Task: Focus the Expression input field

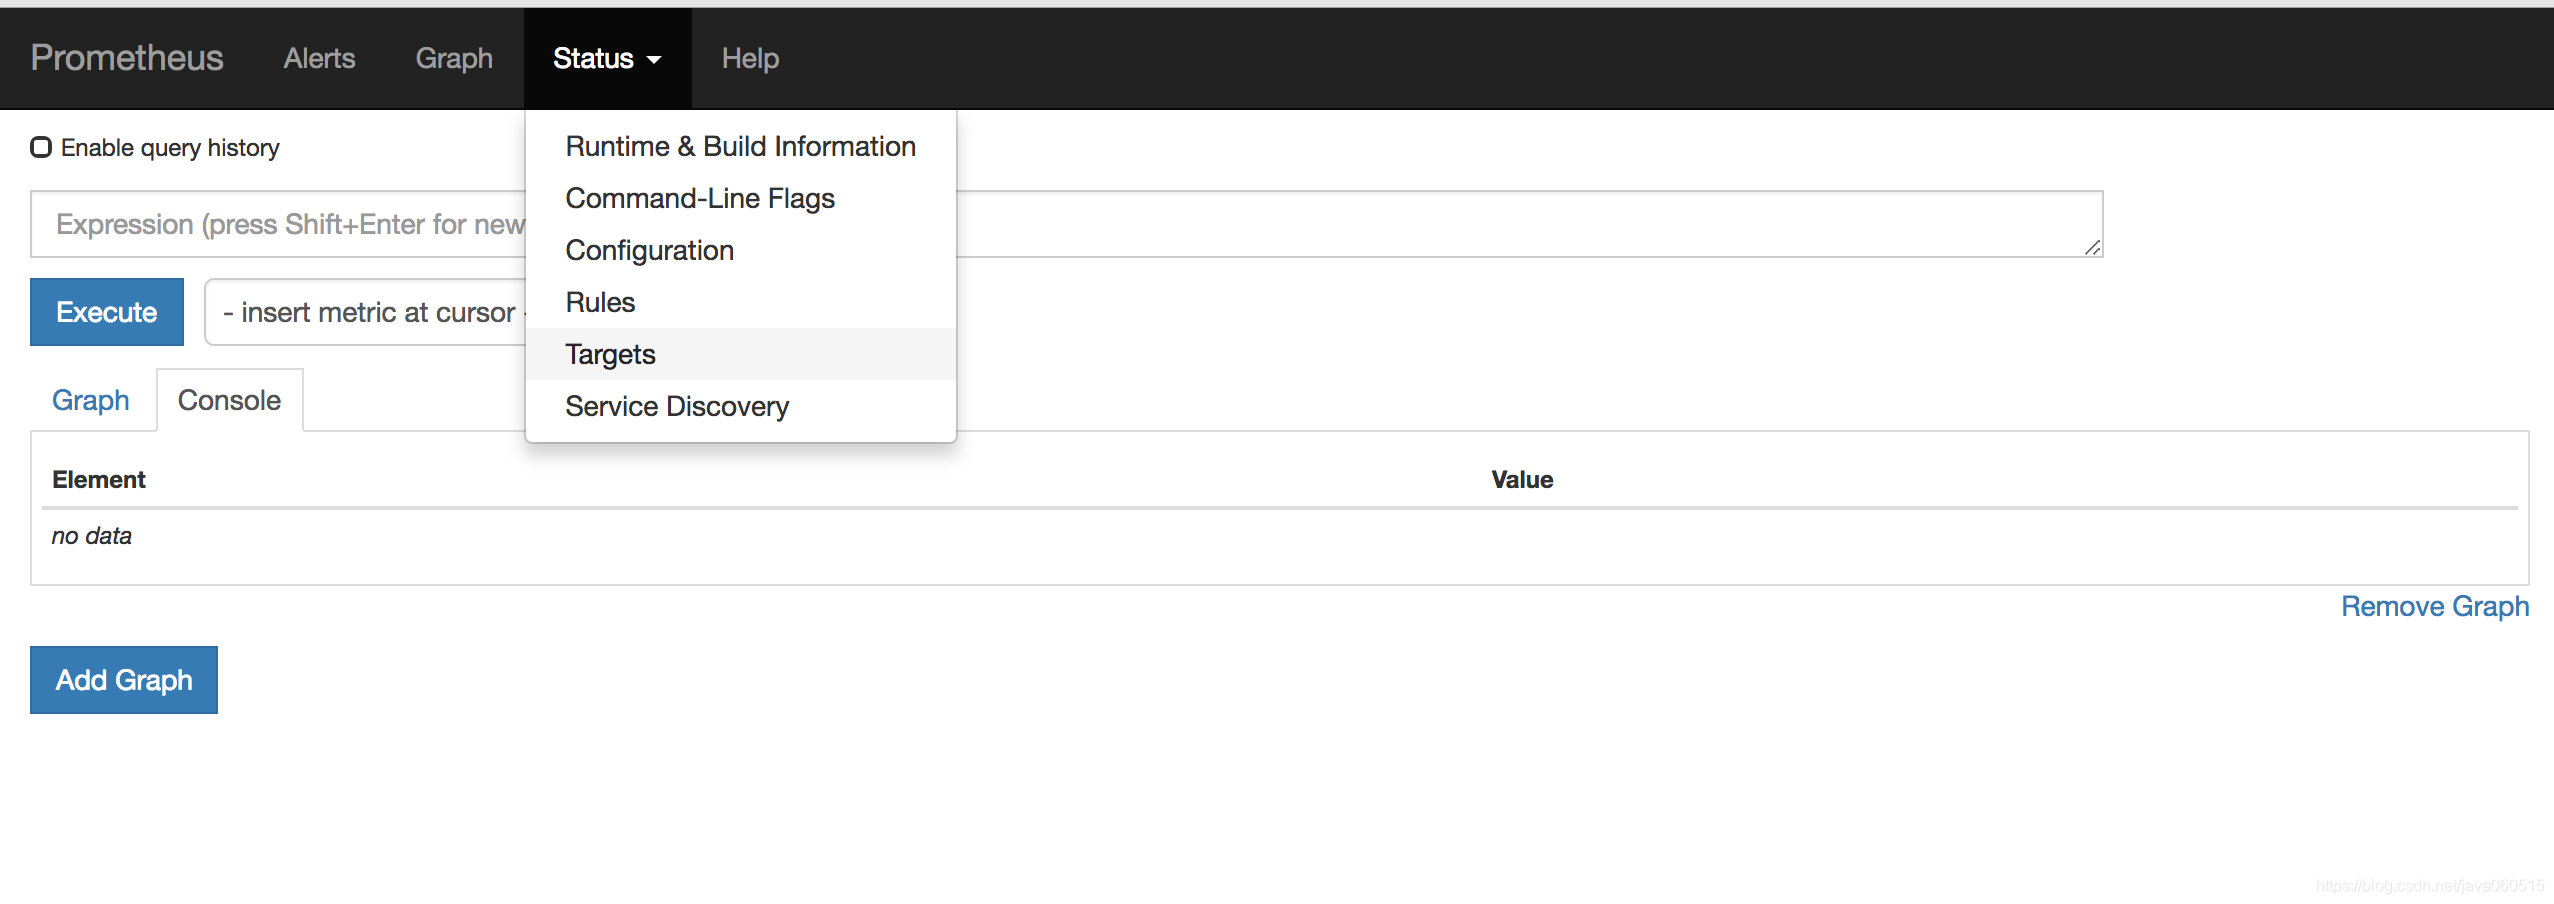Action: click(x=1066, y=224)
